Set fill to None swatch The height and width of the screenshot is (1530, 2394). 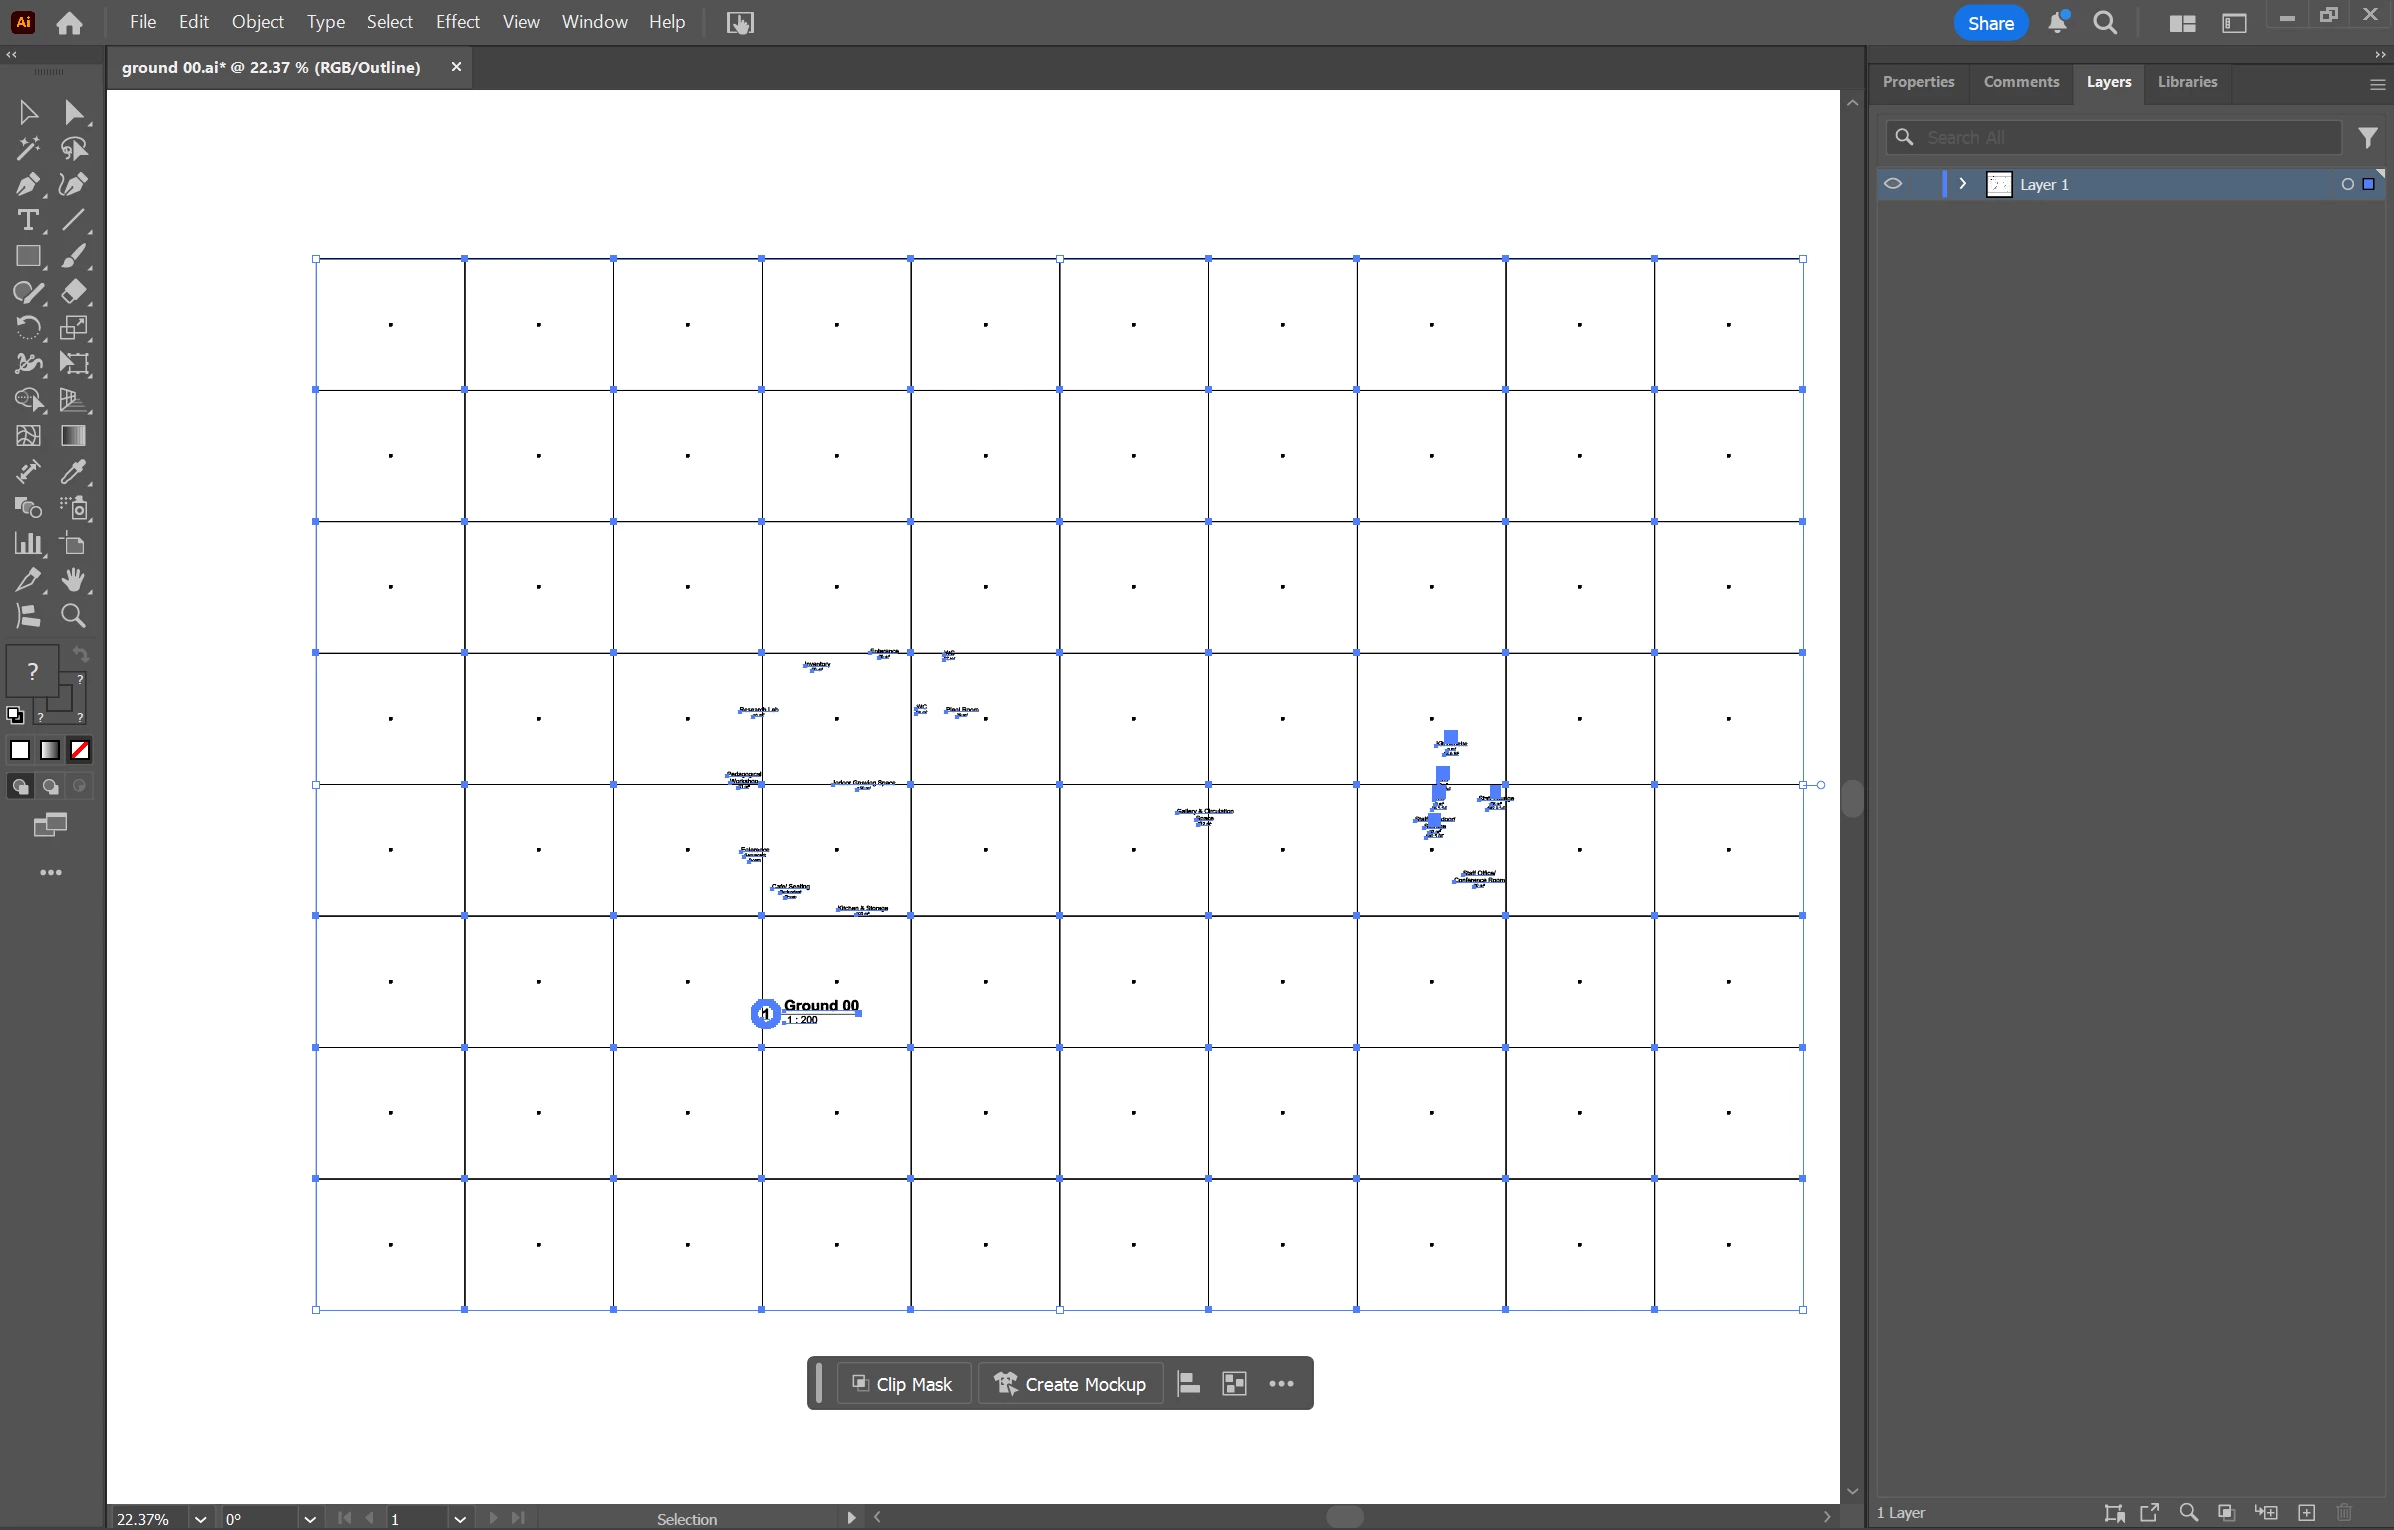[x=80, y=750]
